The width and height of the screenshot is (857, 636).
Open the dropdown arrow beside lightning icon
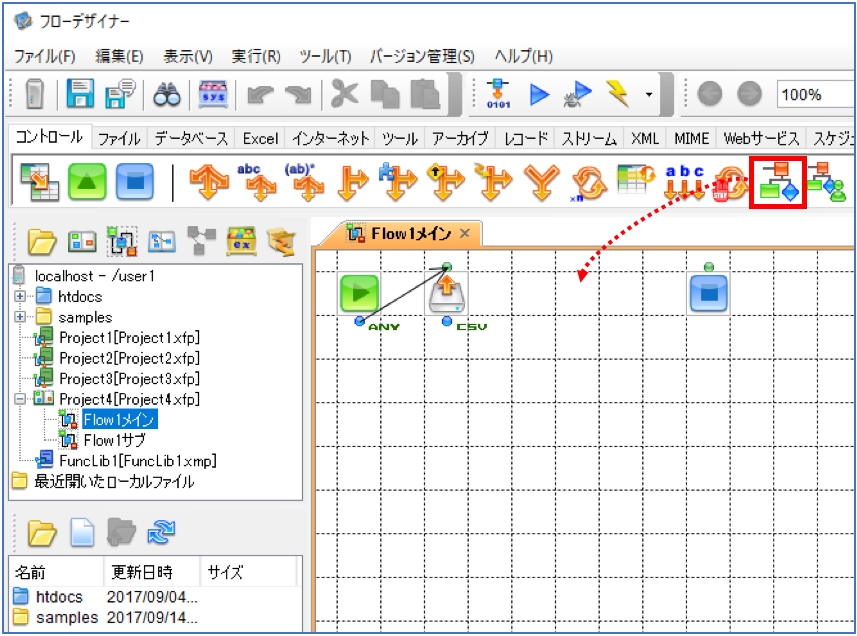pos(649,95)
